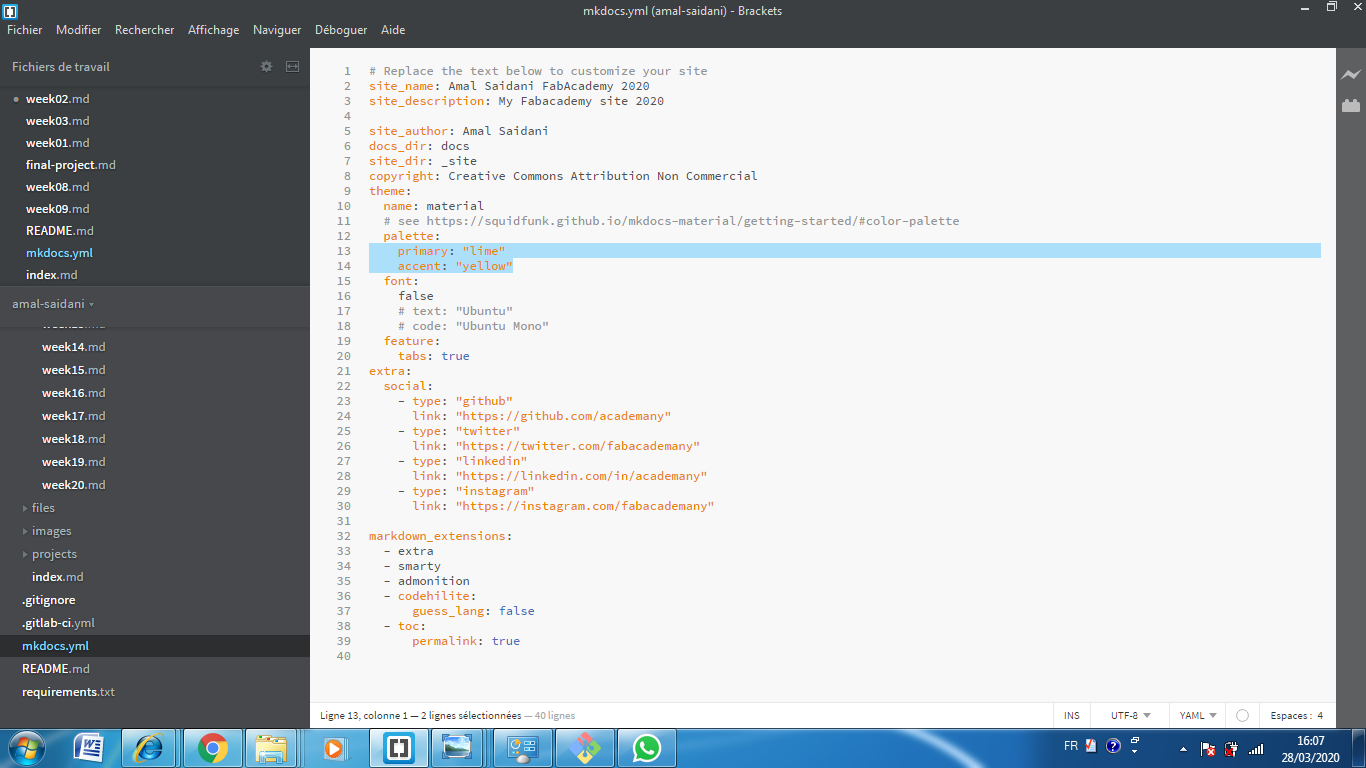Open WhatsApp from taskbar
Image resolution: width=1366 pixels, height=768 pixels.
(x=647, y=748)
